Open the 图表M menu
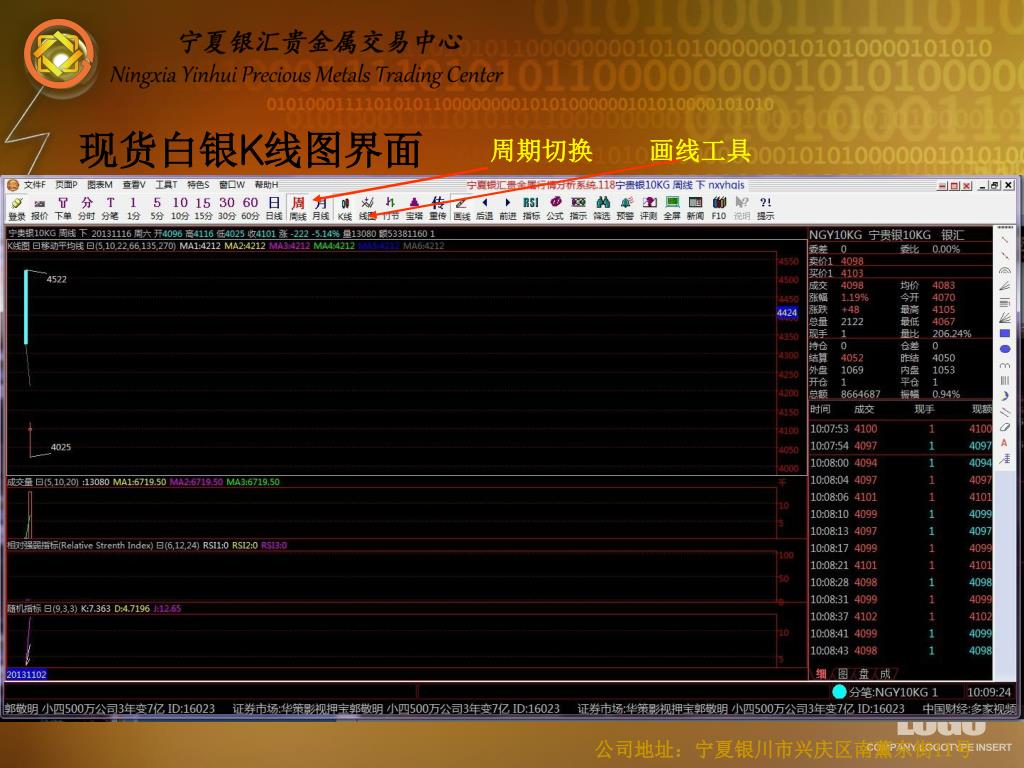 point(100,185)
